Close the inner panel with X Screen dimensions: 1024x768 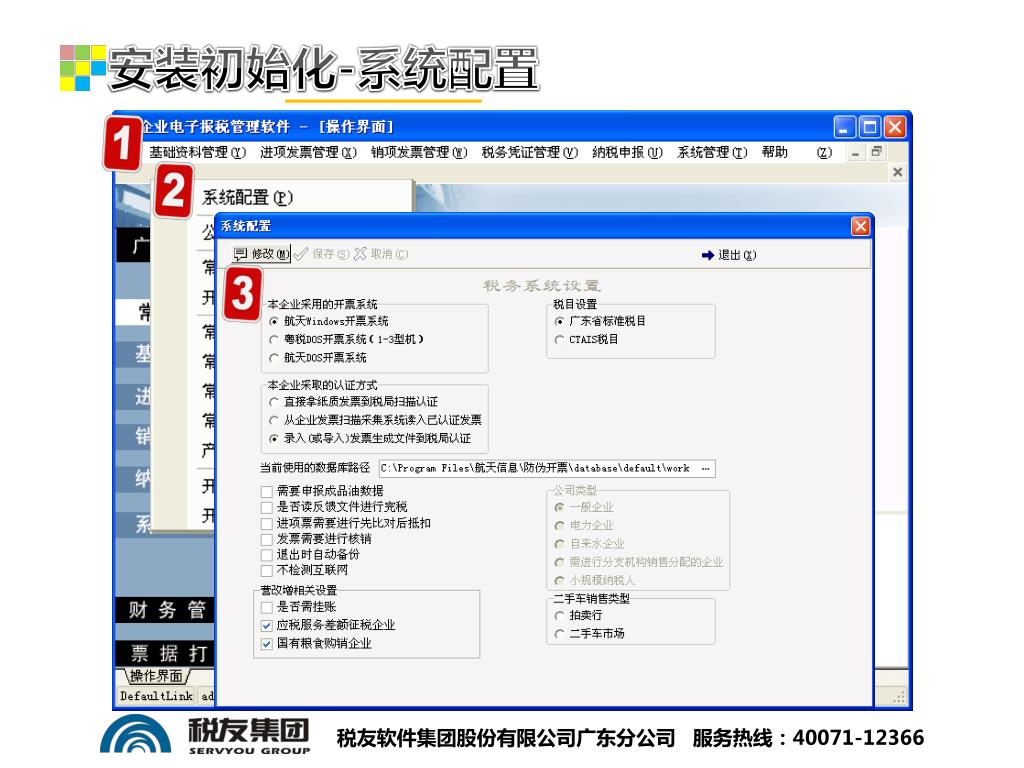897,172
